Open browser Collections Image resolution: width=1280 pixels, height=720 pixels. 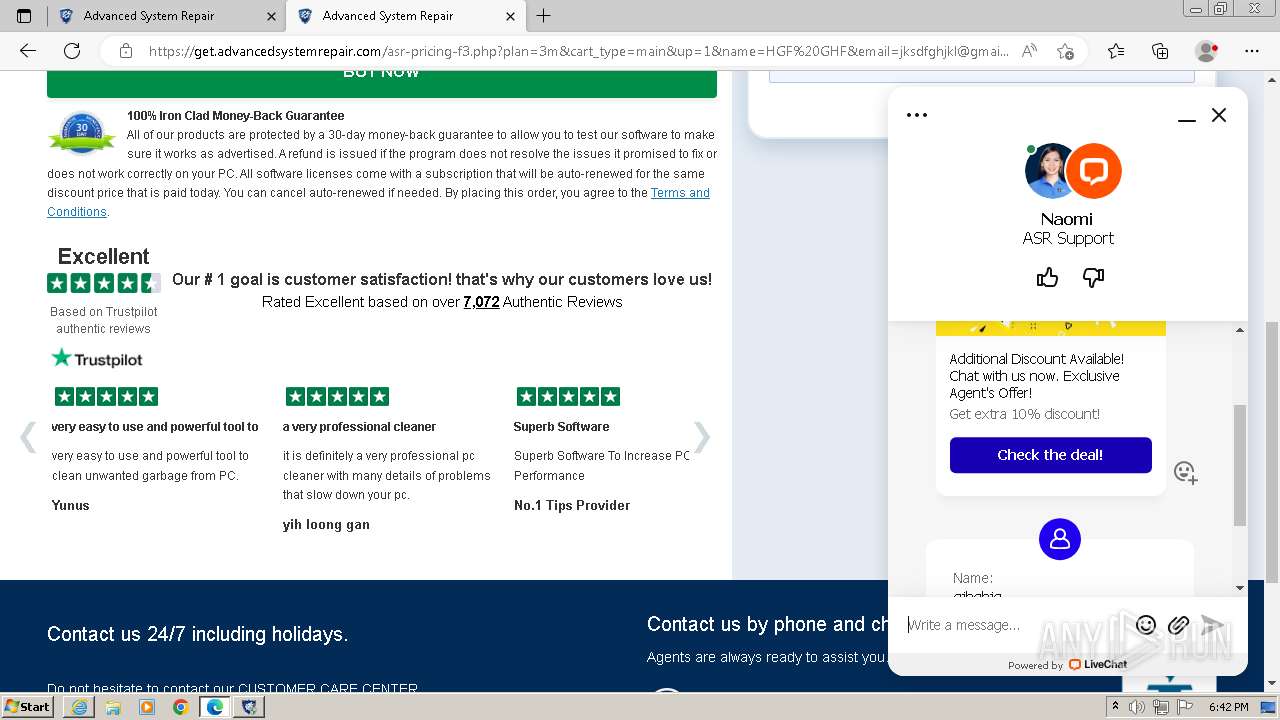point(1160,51)
